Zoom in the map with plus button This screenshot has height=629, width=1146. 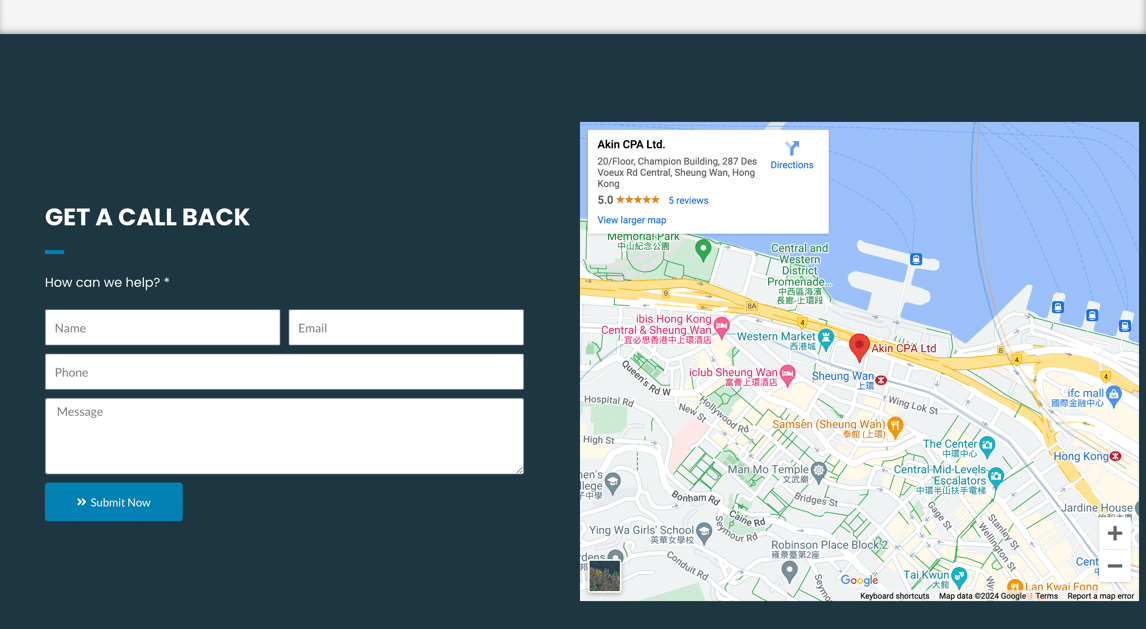pyautogui.click(x=1115, y=533)
